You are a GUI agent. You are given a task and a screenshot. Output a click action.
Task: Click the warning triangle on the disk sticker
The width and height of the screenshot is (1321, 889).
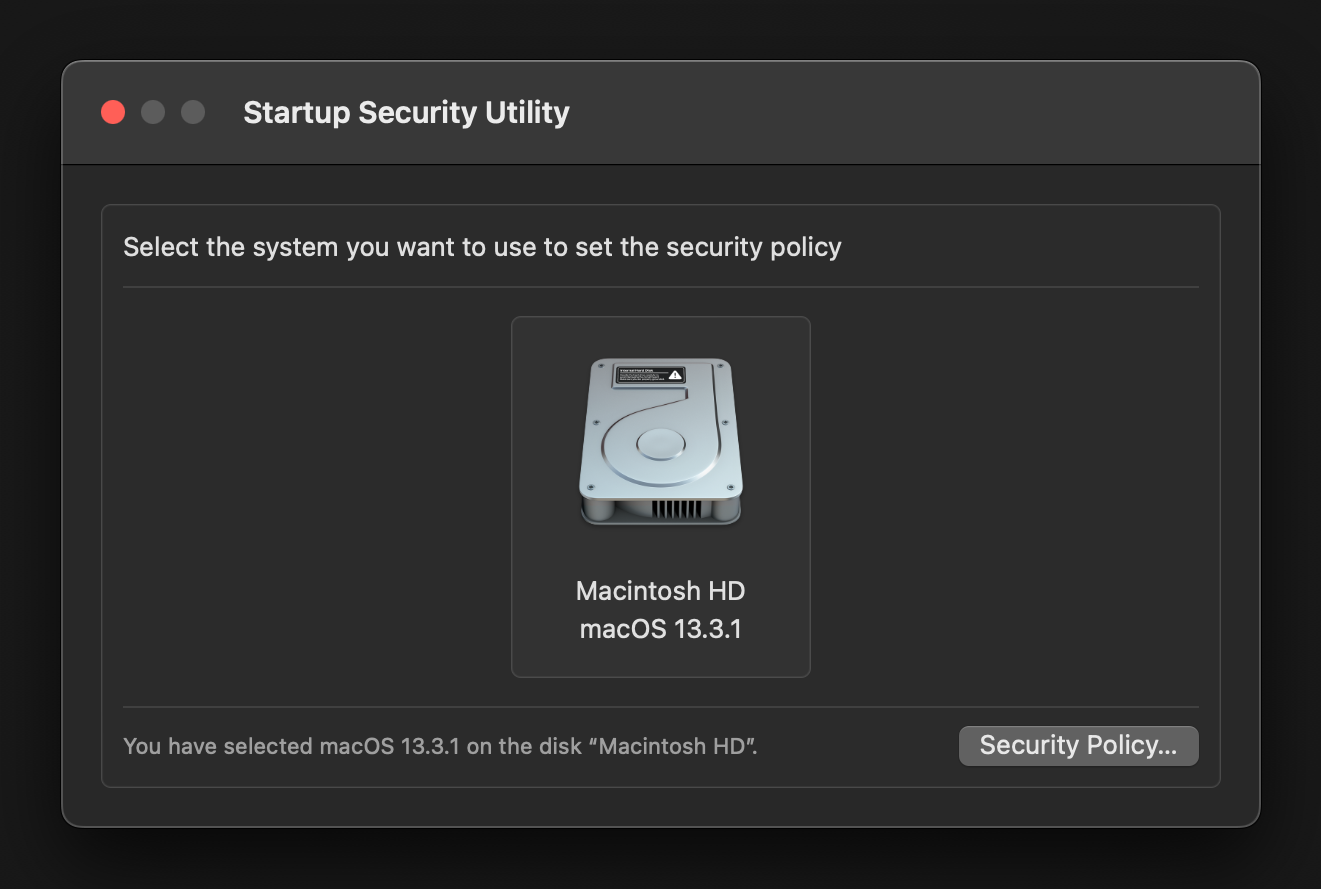click(676, 375)
